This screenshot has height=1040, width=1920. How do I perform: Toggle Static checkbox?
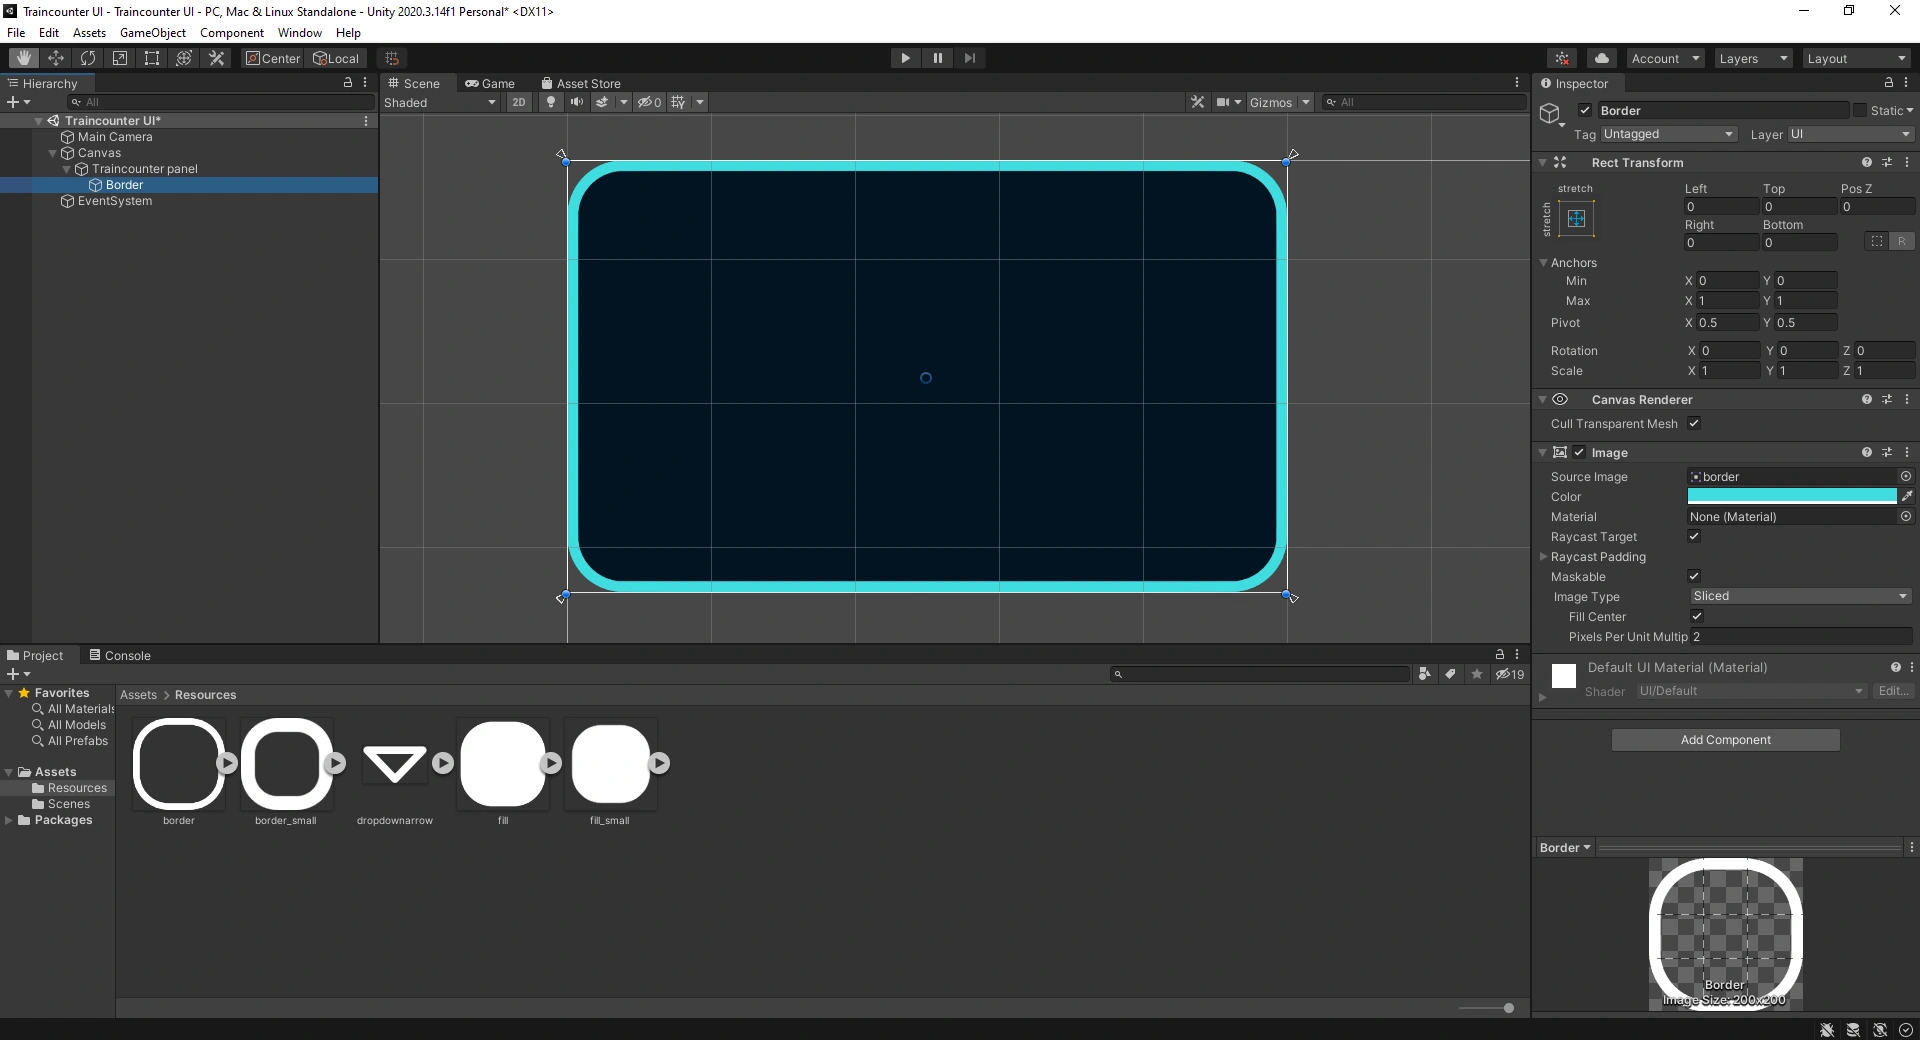pyautogui.click(x=1860, y=110)
